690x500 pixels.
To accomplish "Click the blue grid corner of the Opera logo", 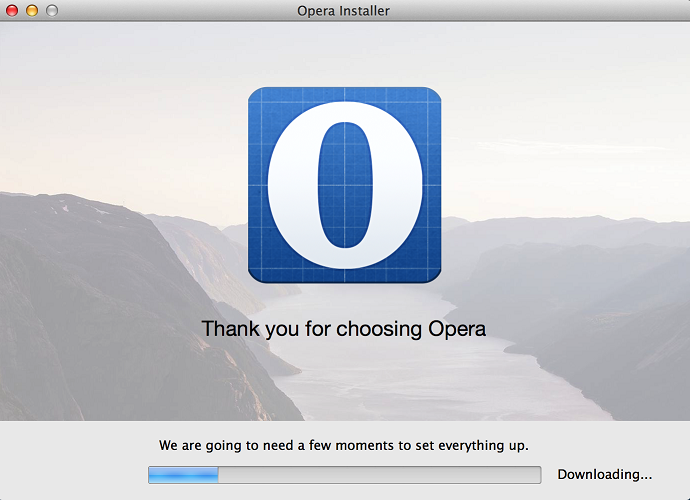I will point(262,103).
